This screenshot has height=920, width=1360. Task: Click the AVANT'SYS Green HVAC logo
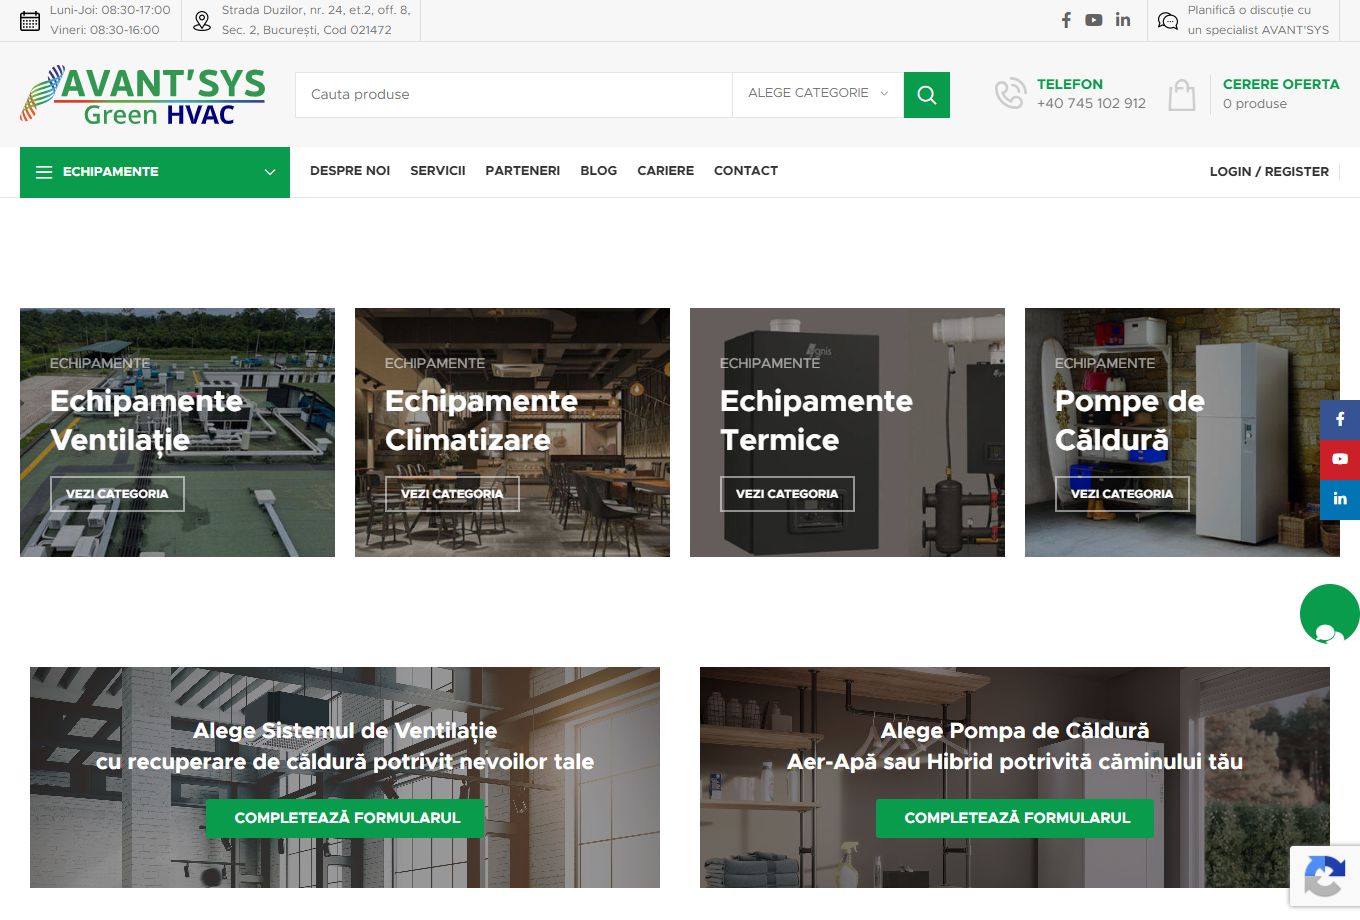click(143, 95)
